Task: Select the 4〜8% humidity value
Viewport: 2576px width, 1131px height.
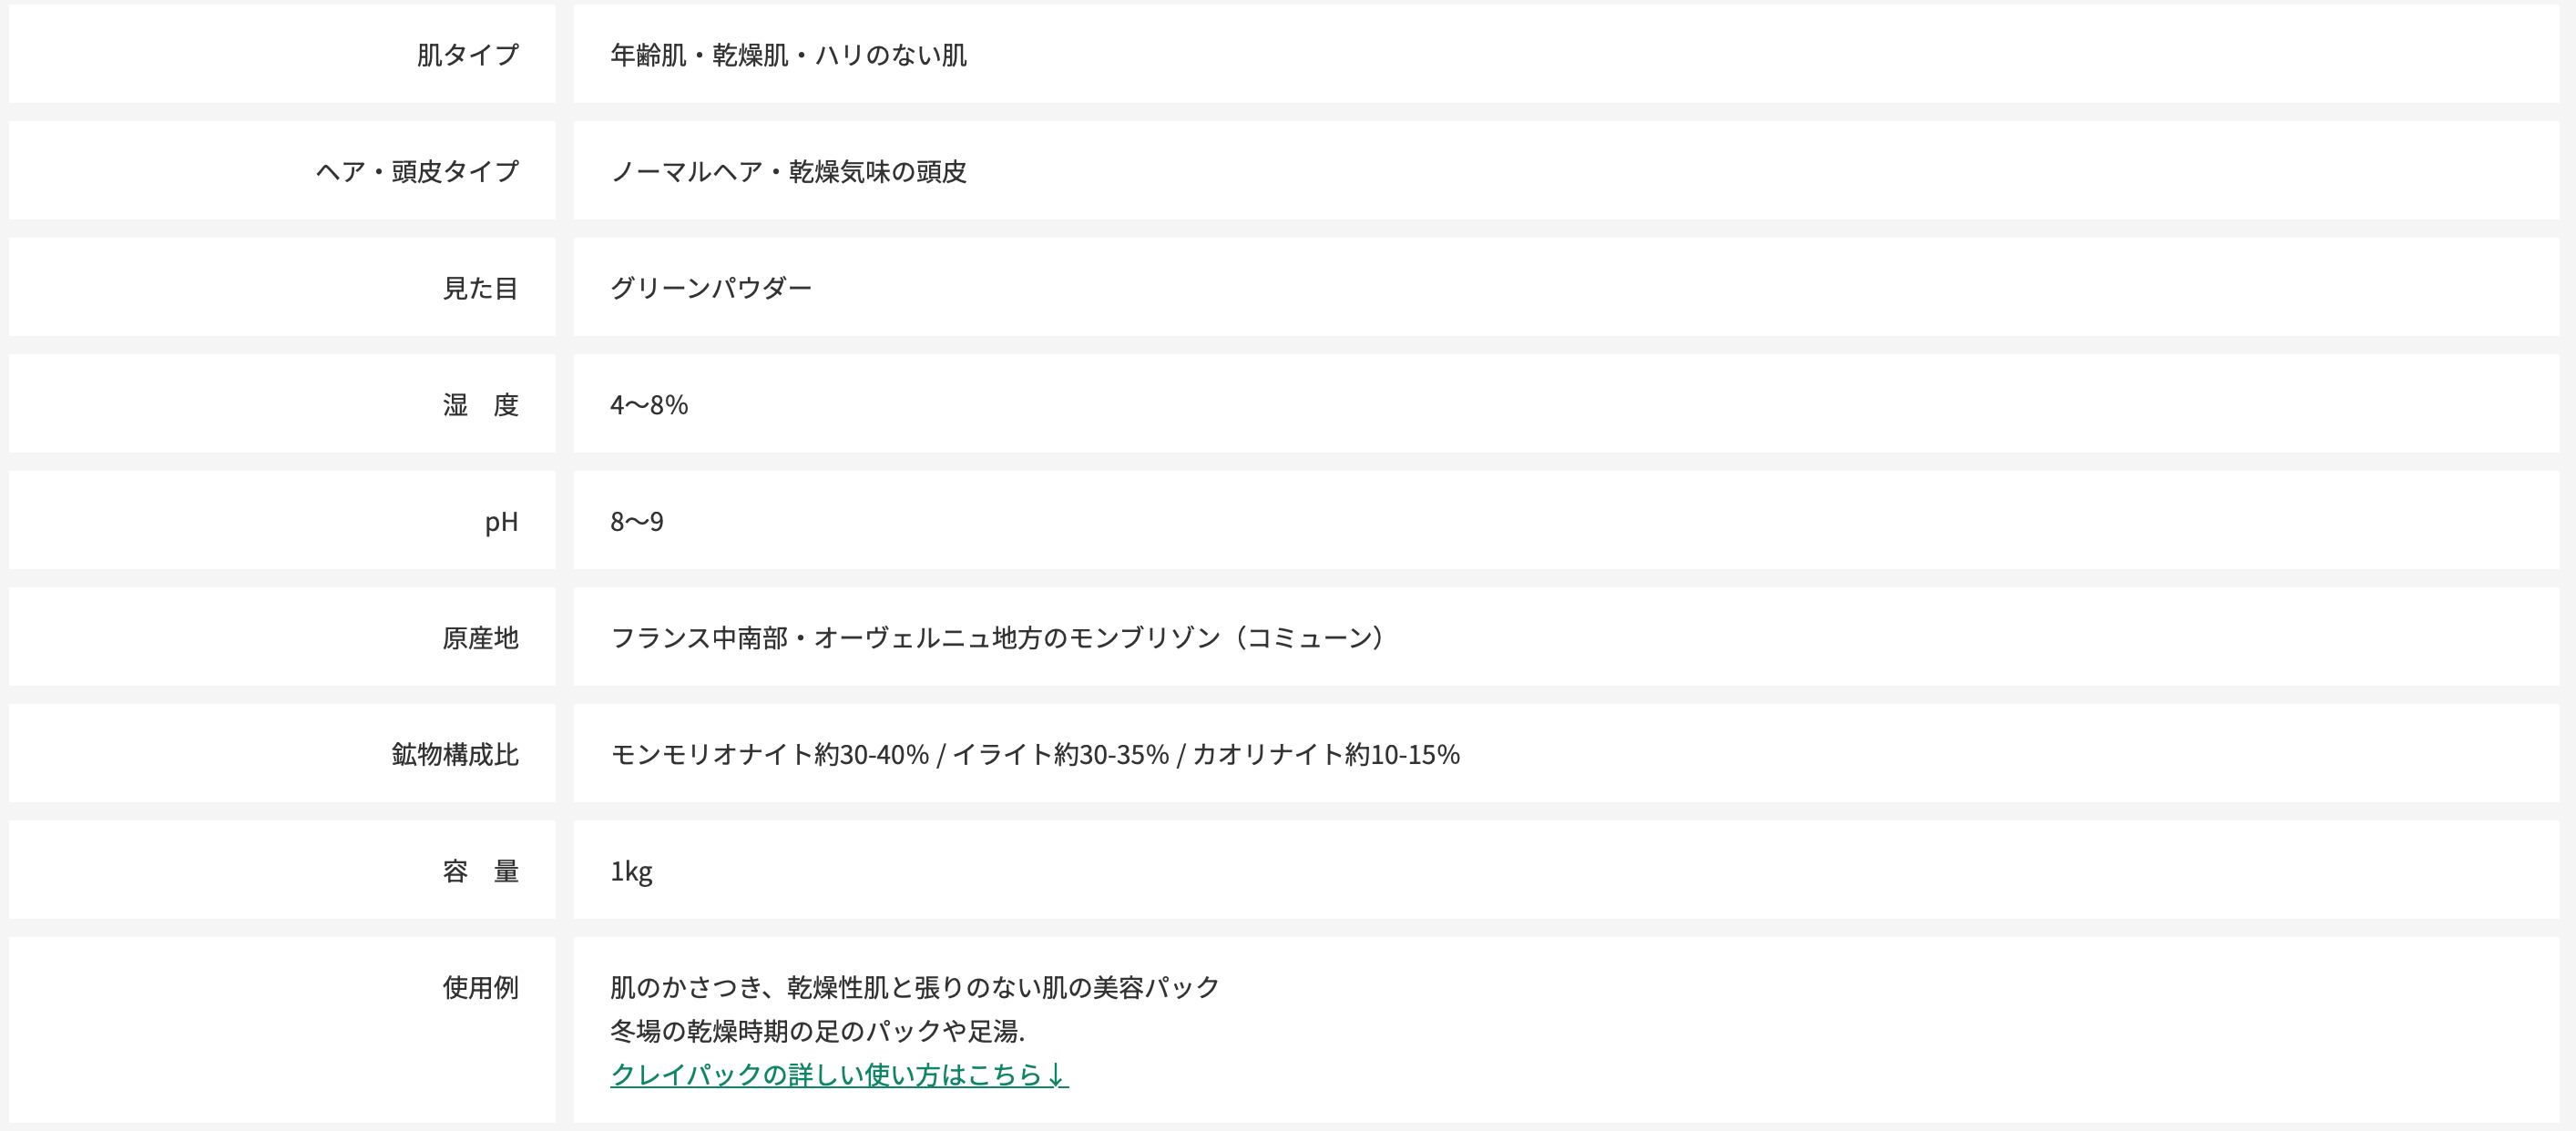Action: point(649,405)
